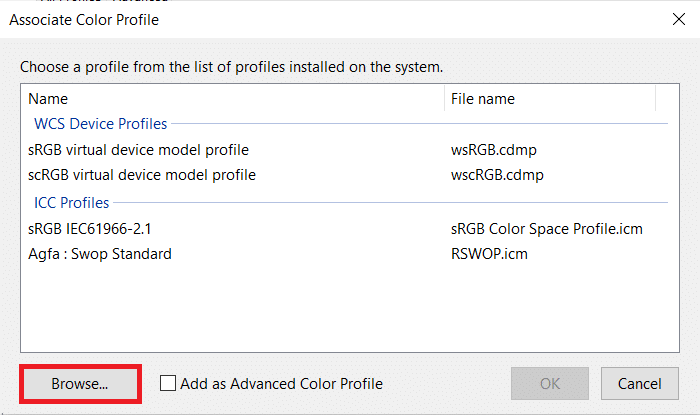The image size is (700, 415).
Task: Collapse the ICC Profiles group header
Action: pyautogui.click(x=70, y=203)
